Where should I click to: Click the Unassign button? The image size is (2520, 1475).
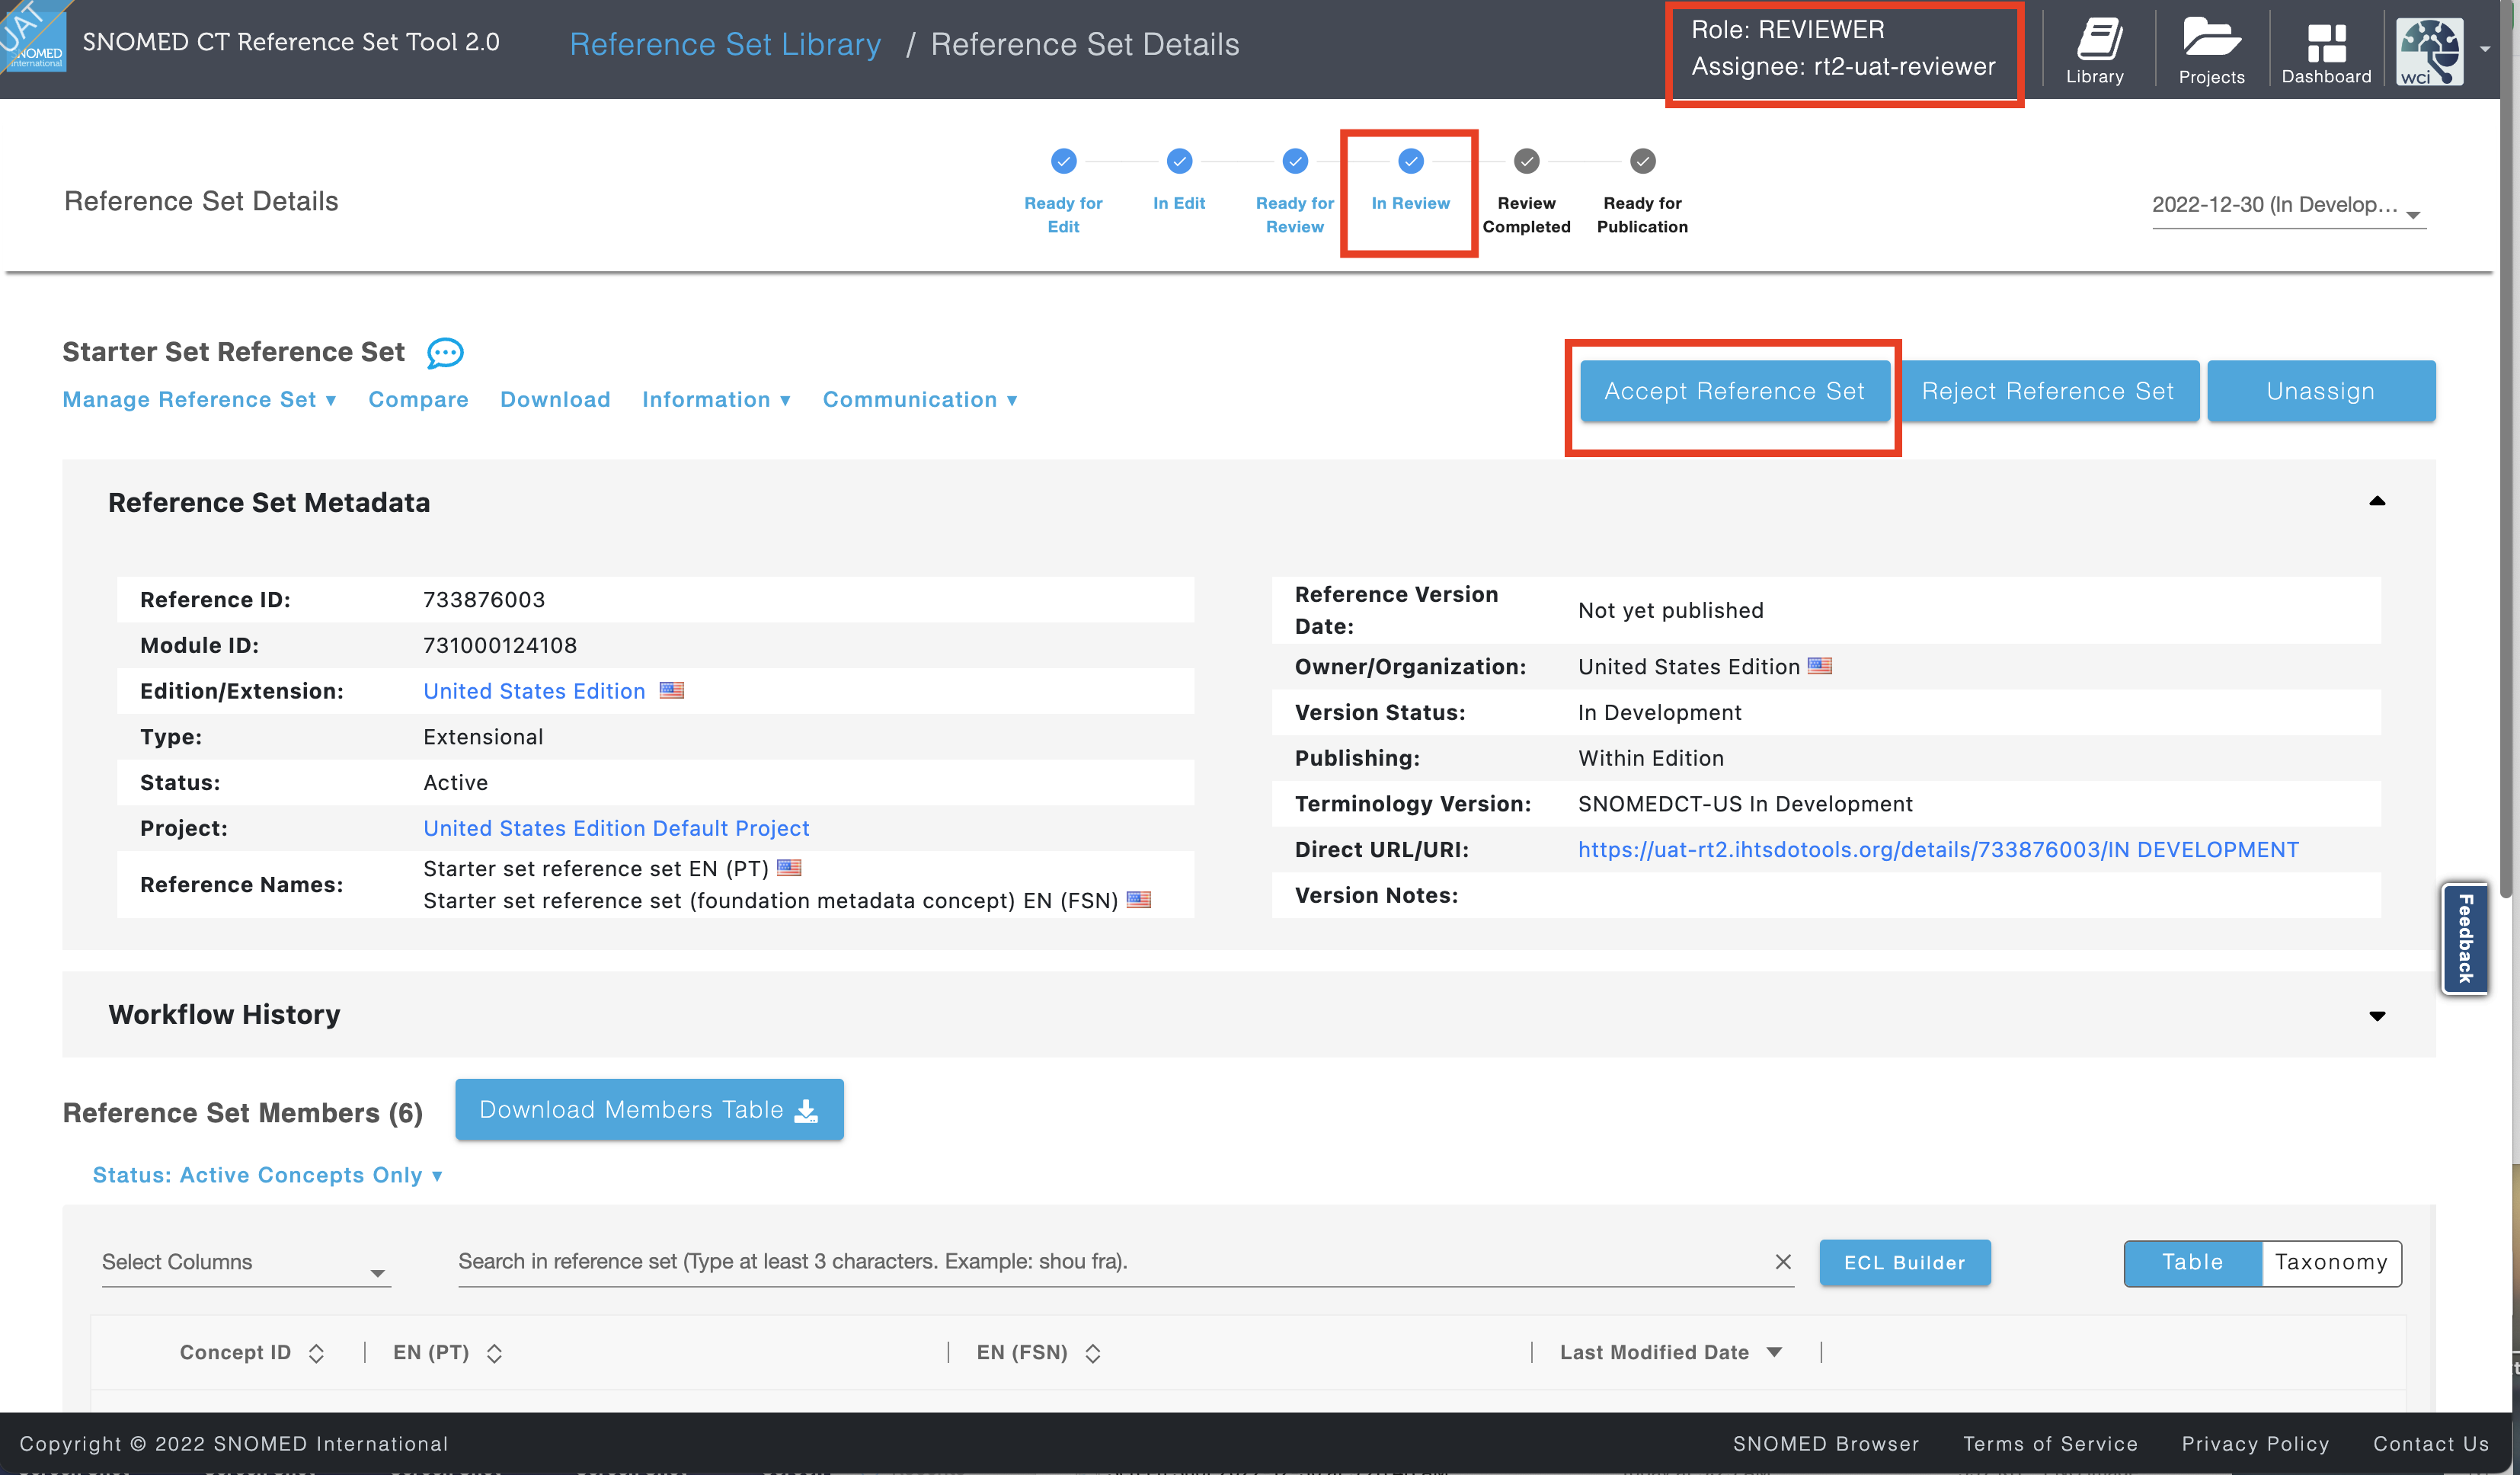coord(2320,391)
